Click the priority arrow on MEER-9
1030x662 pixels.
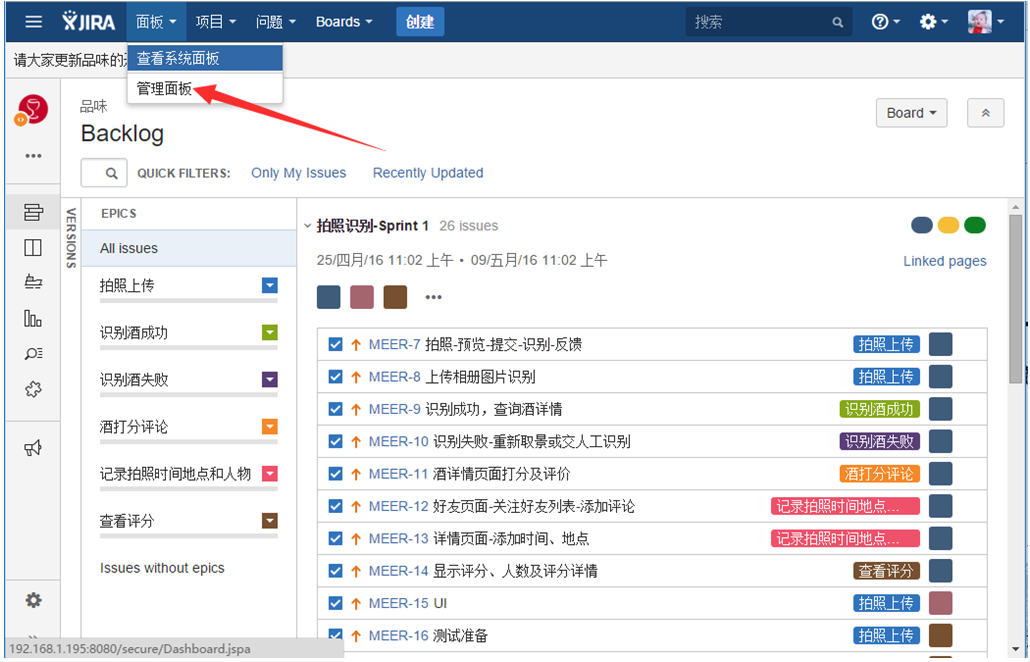coord(356,409)
